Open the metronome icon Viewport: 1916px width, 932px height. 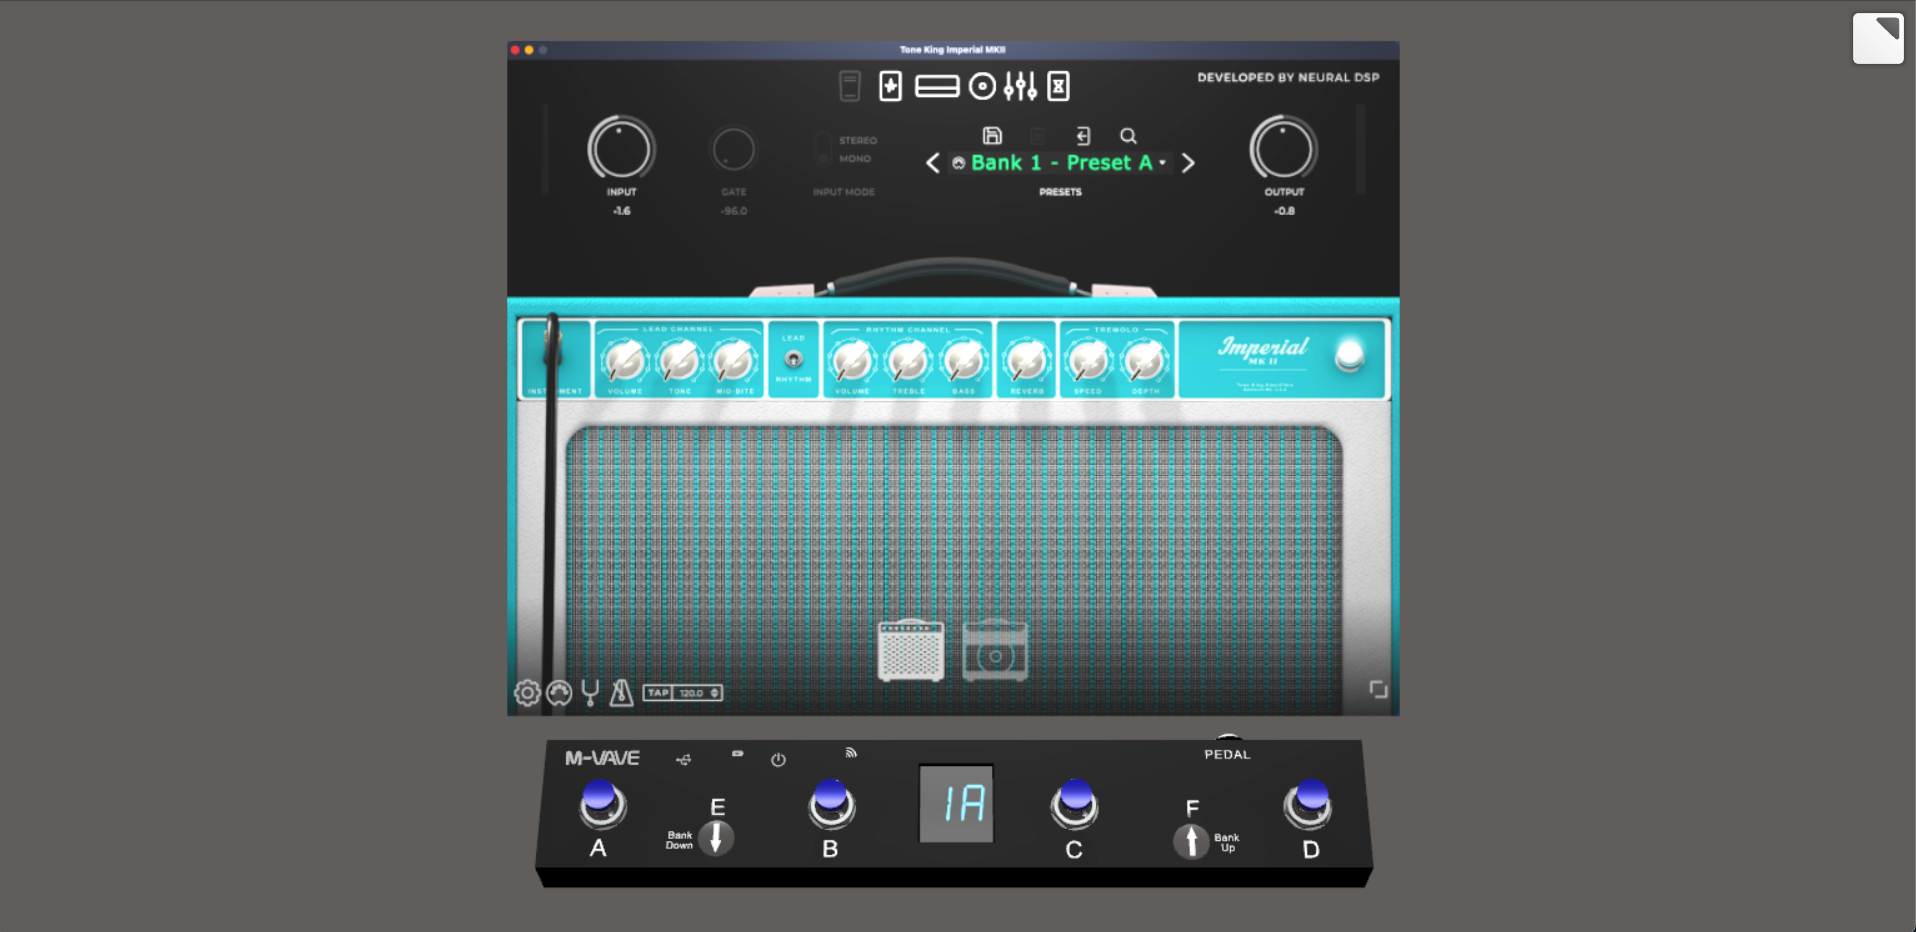point(621,692)
